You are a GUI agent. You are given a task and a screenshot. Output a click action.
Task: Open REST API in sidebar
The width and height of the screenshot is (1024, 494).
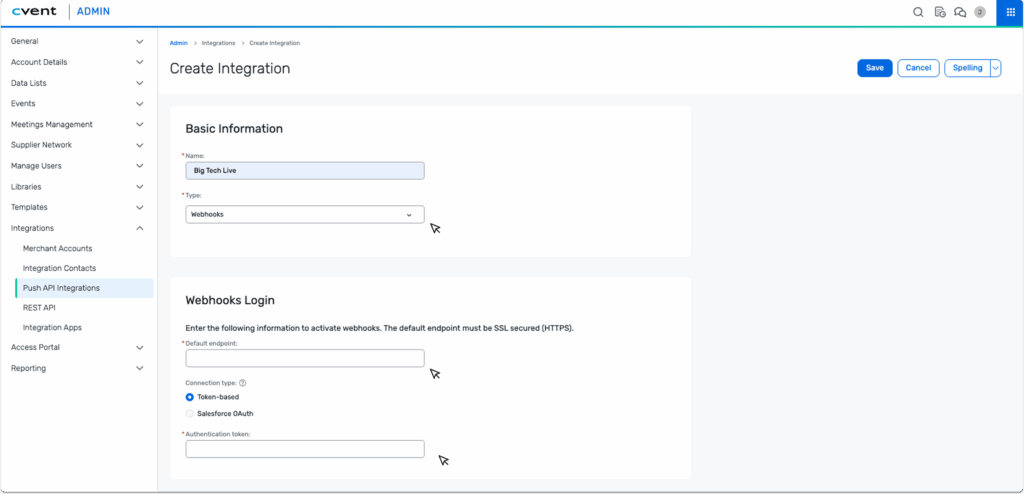tap(39, 308)
